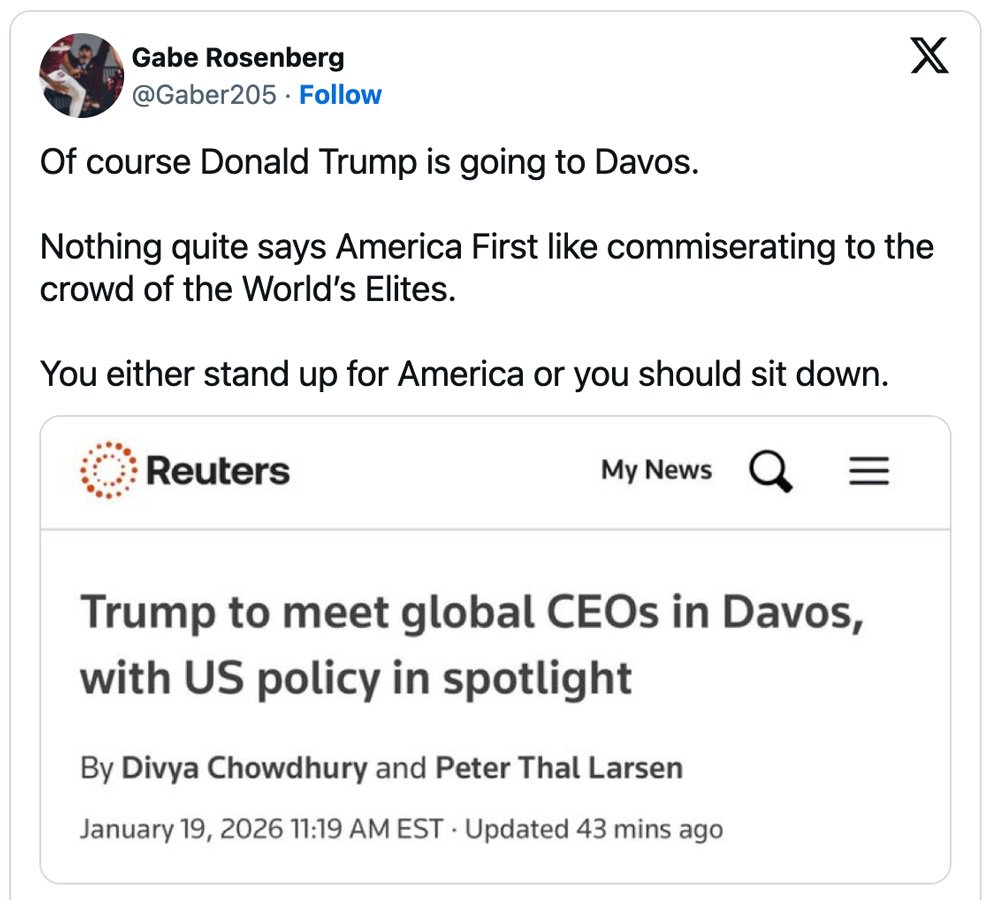Click tweet line 'You either stand up'

[464, 374]
